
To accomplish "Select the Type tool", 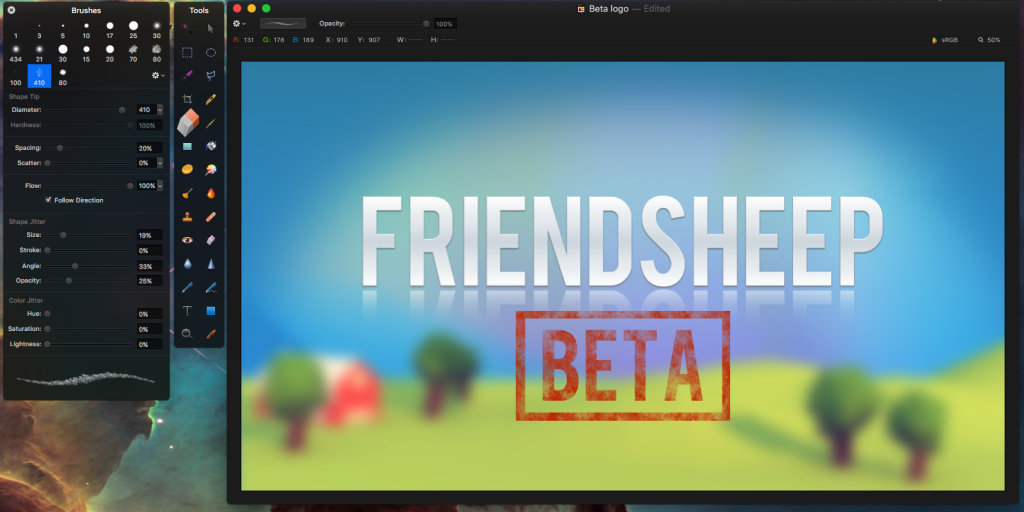I will coord(187,311).
